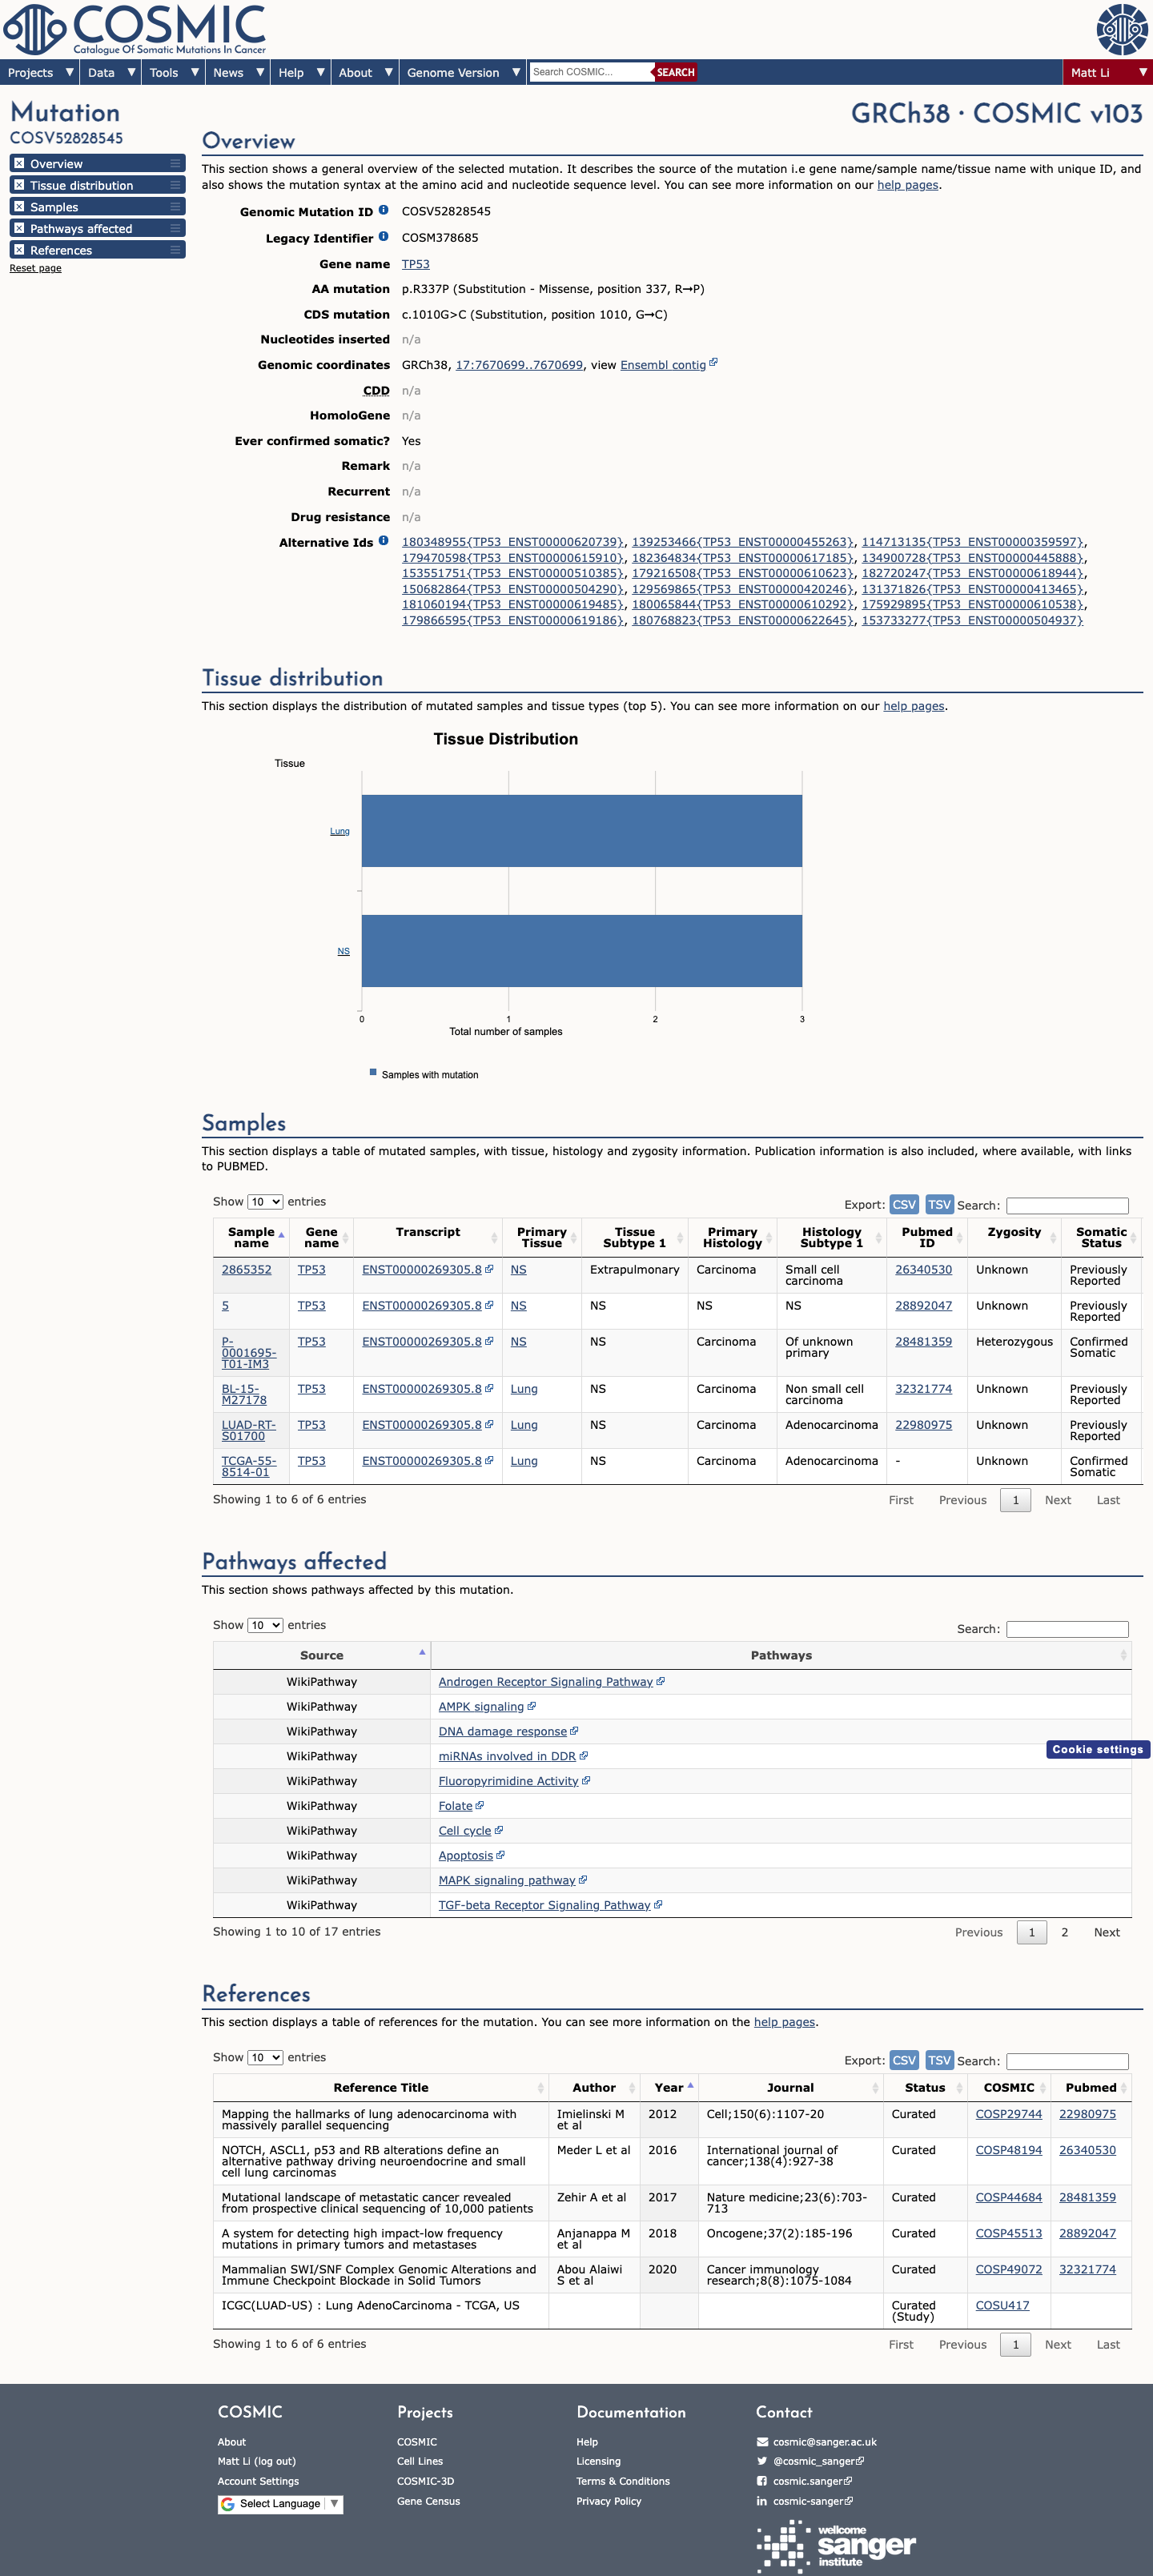Click the external link icon after AMPK signaling
The height and width of the screenshot is (2576, 1153).
coord(532,1706)
